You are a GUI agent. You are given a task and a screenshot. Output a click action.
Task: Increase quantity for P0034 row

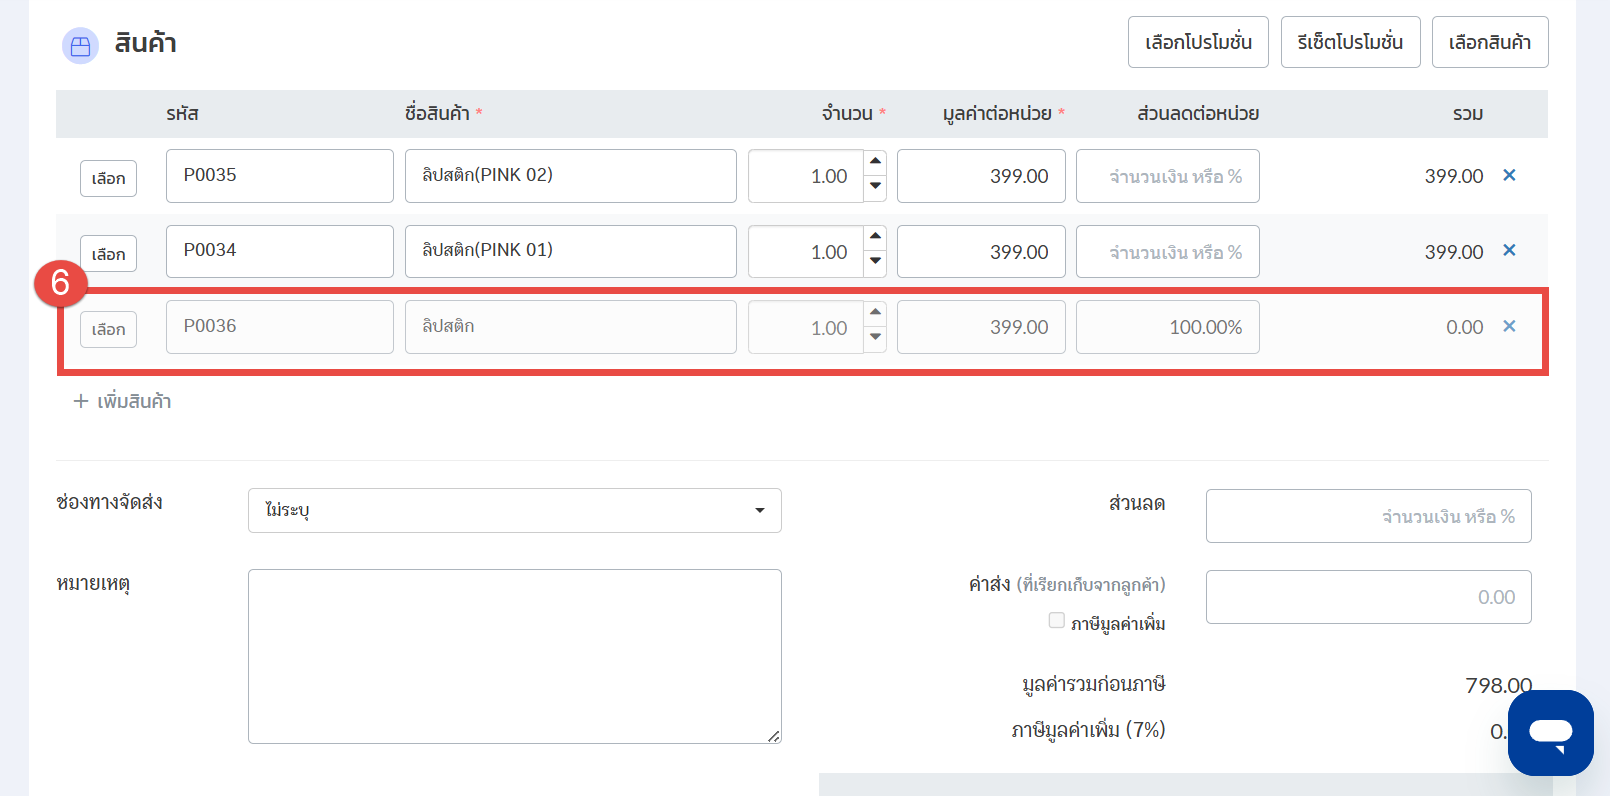click(875, 238)
